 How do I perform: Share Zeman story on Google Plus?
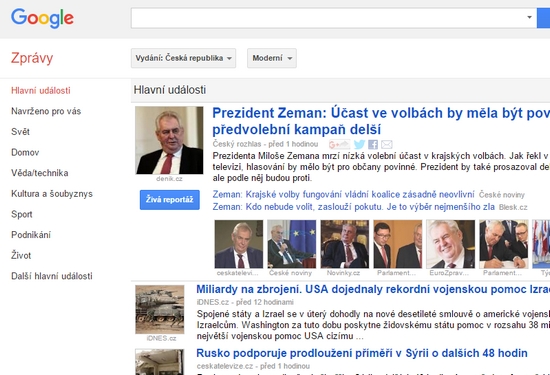click(339, 144)
